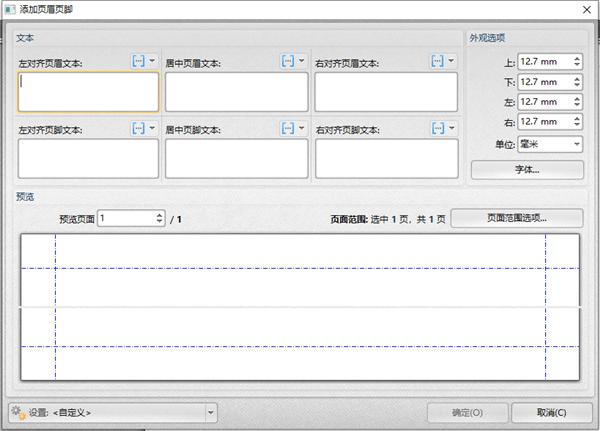This screenshot has height=431, width=600.
Task: Cancel with the 取消(C) button
Action: click(551, 413)
